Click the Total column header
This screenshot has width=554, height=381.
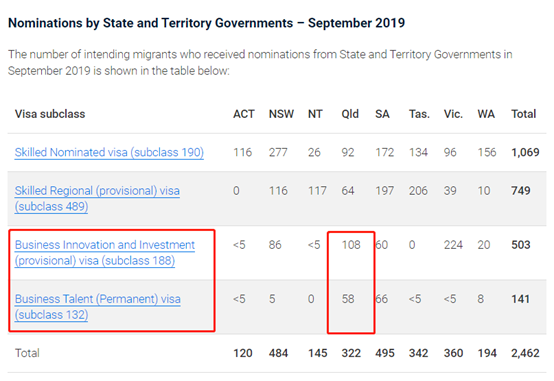pyautogui.click(x=524, y=114)
